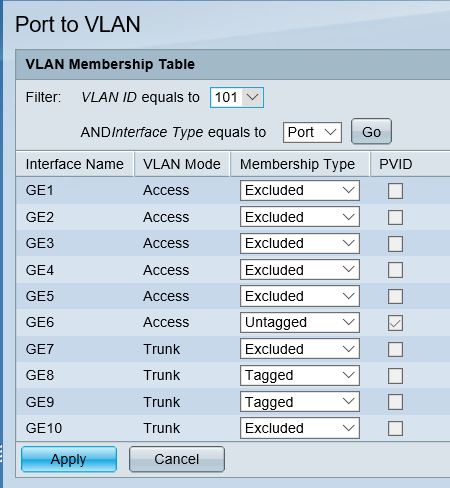The width and height of the screenshot is (450, 488).
Task: Cancel the VLAN membership changes
Action: (177, 459)
